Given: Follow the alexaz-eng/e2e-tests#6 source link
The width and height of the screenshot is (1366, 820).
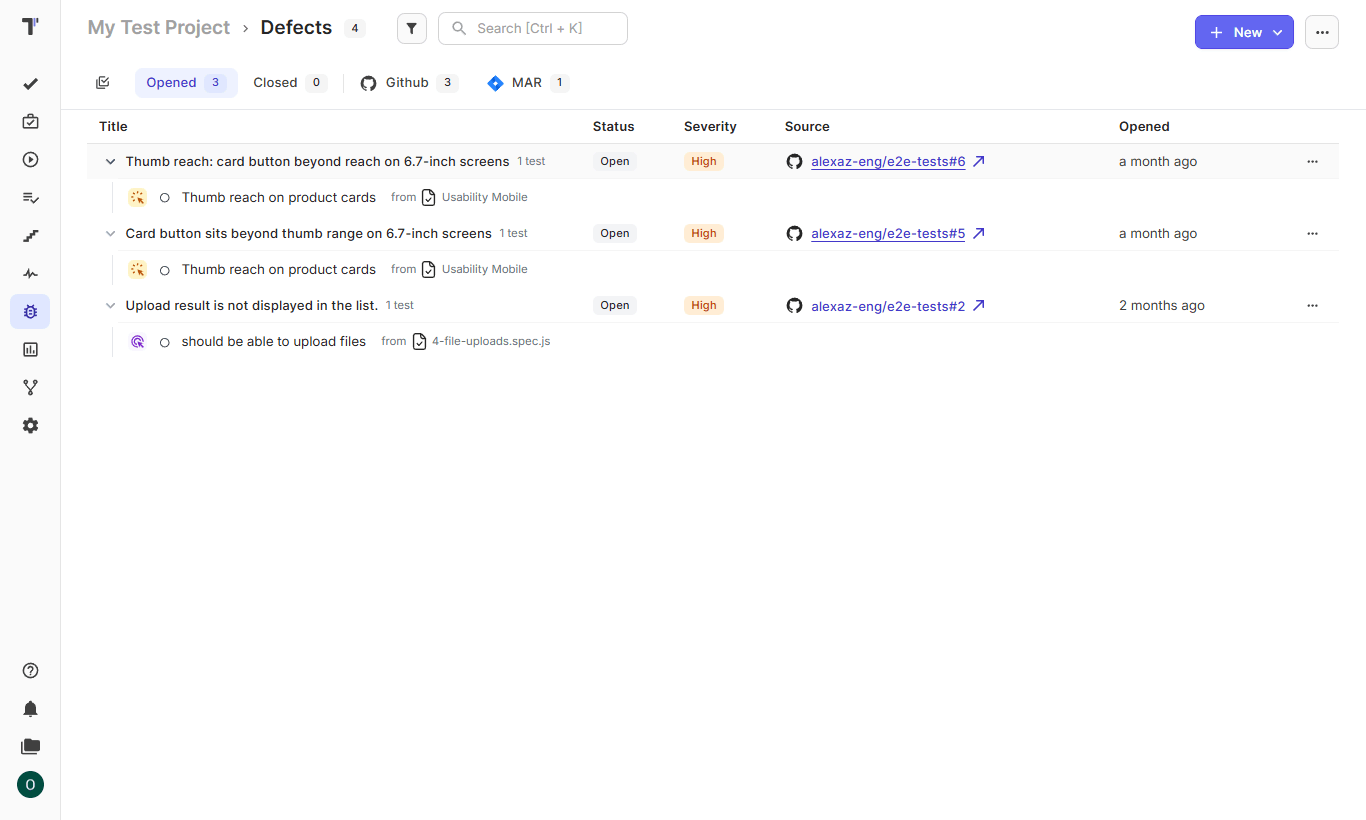Looking at the screenshot, I should [x=888, y=162].
